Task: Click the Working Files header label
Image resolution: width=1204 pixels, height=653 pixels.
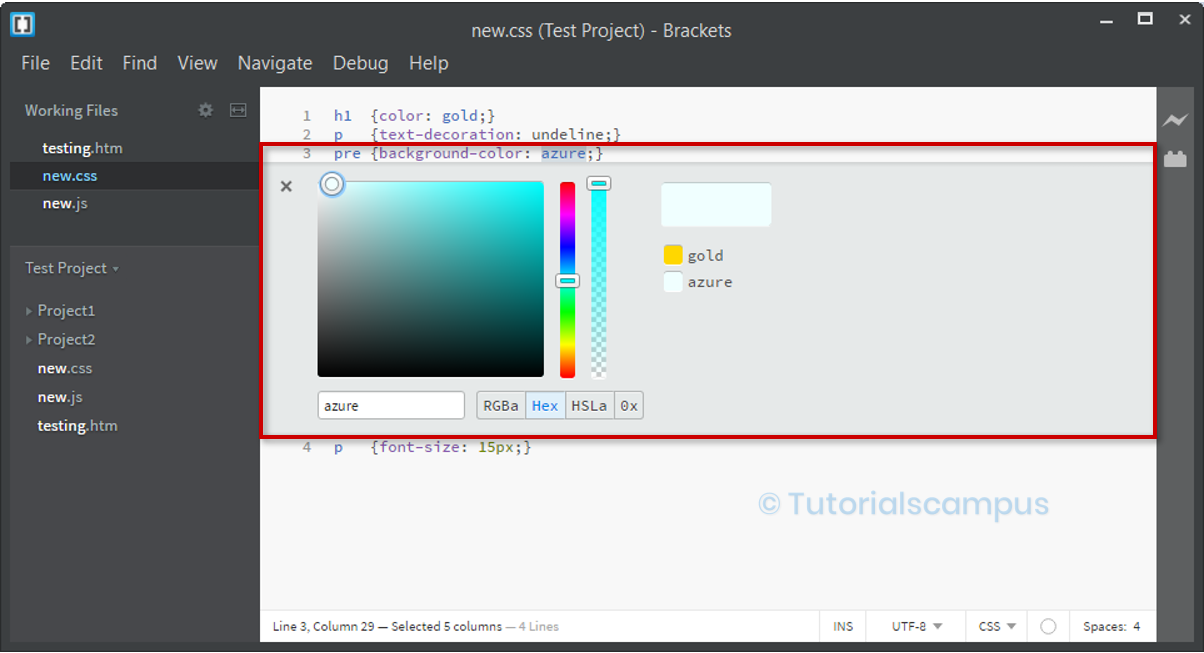Action: tap(71, 110)
